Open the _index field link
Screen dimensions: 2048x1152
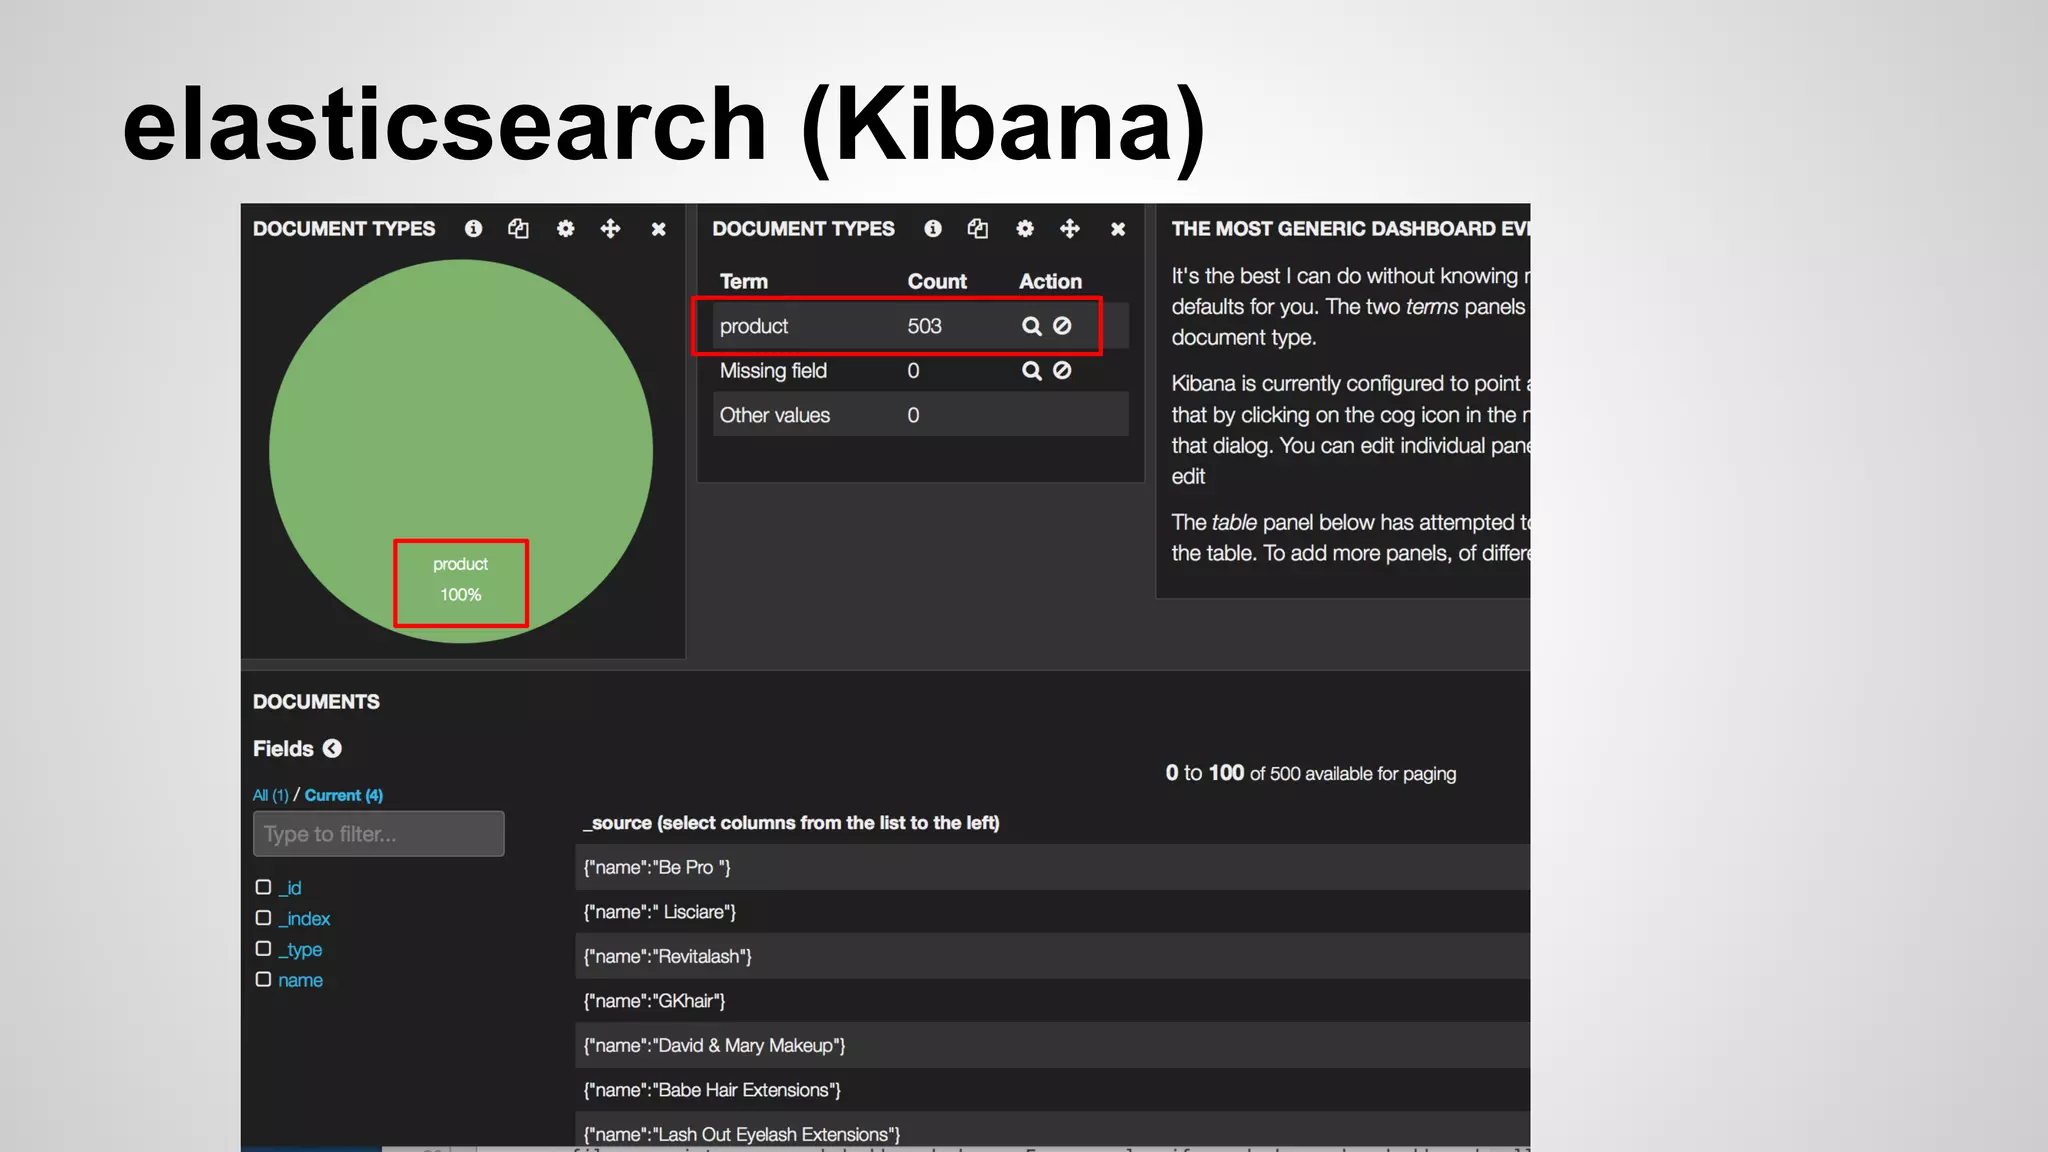click(304, 919)
